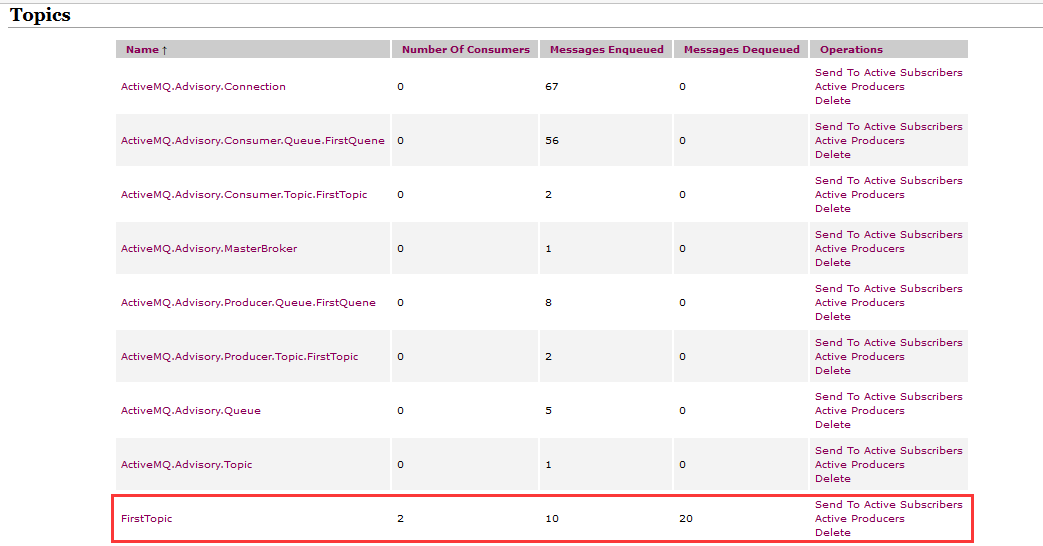Select FirstTopic's 20 dequeued messages value
1043x546 pixels.
pos(686,518)
